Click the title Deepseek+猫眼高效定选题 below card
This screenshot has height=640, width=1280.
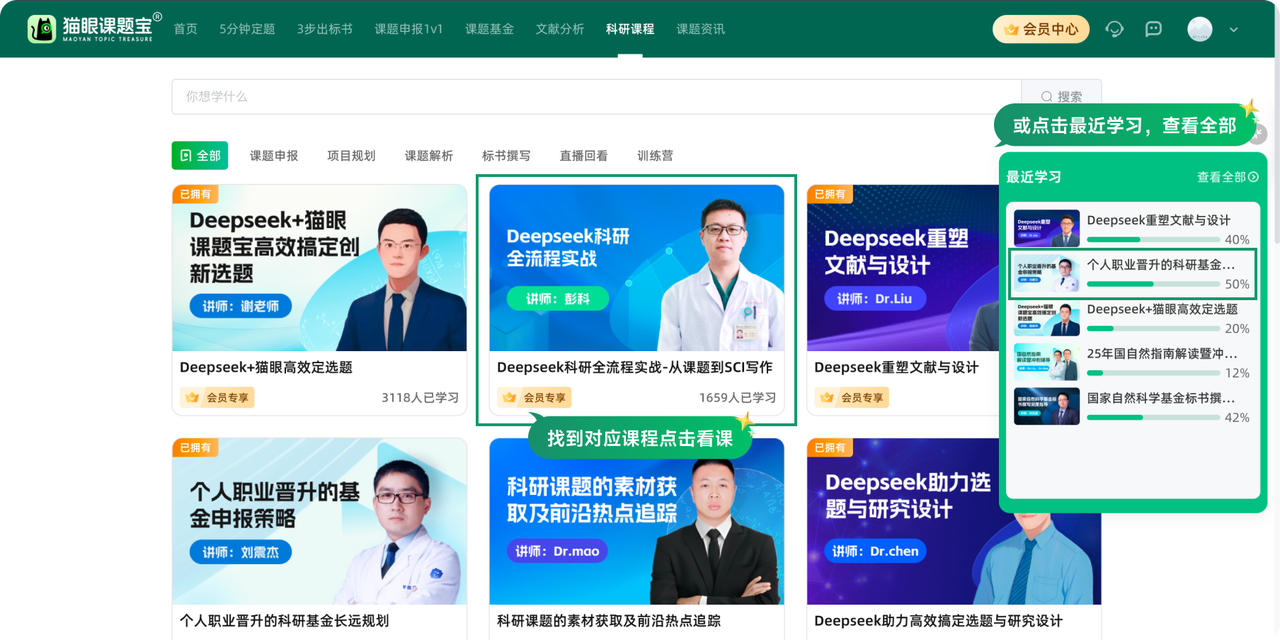click(x=266, y=367)
